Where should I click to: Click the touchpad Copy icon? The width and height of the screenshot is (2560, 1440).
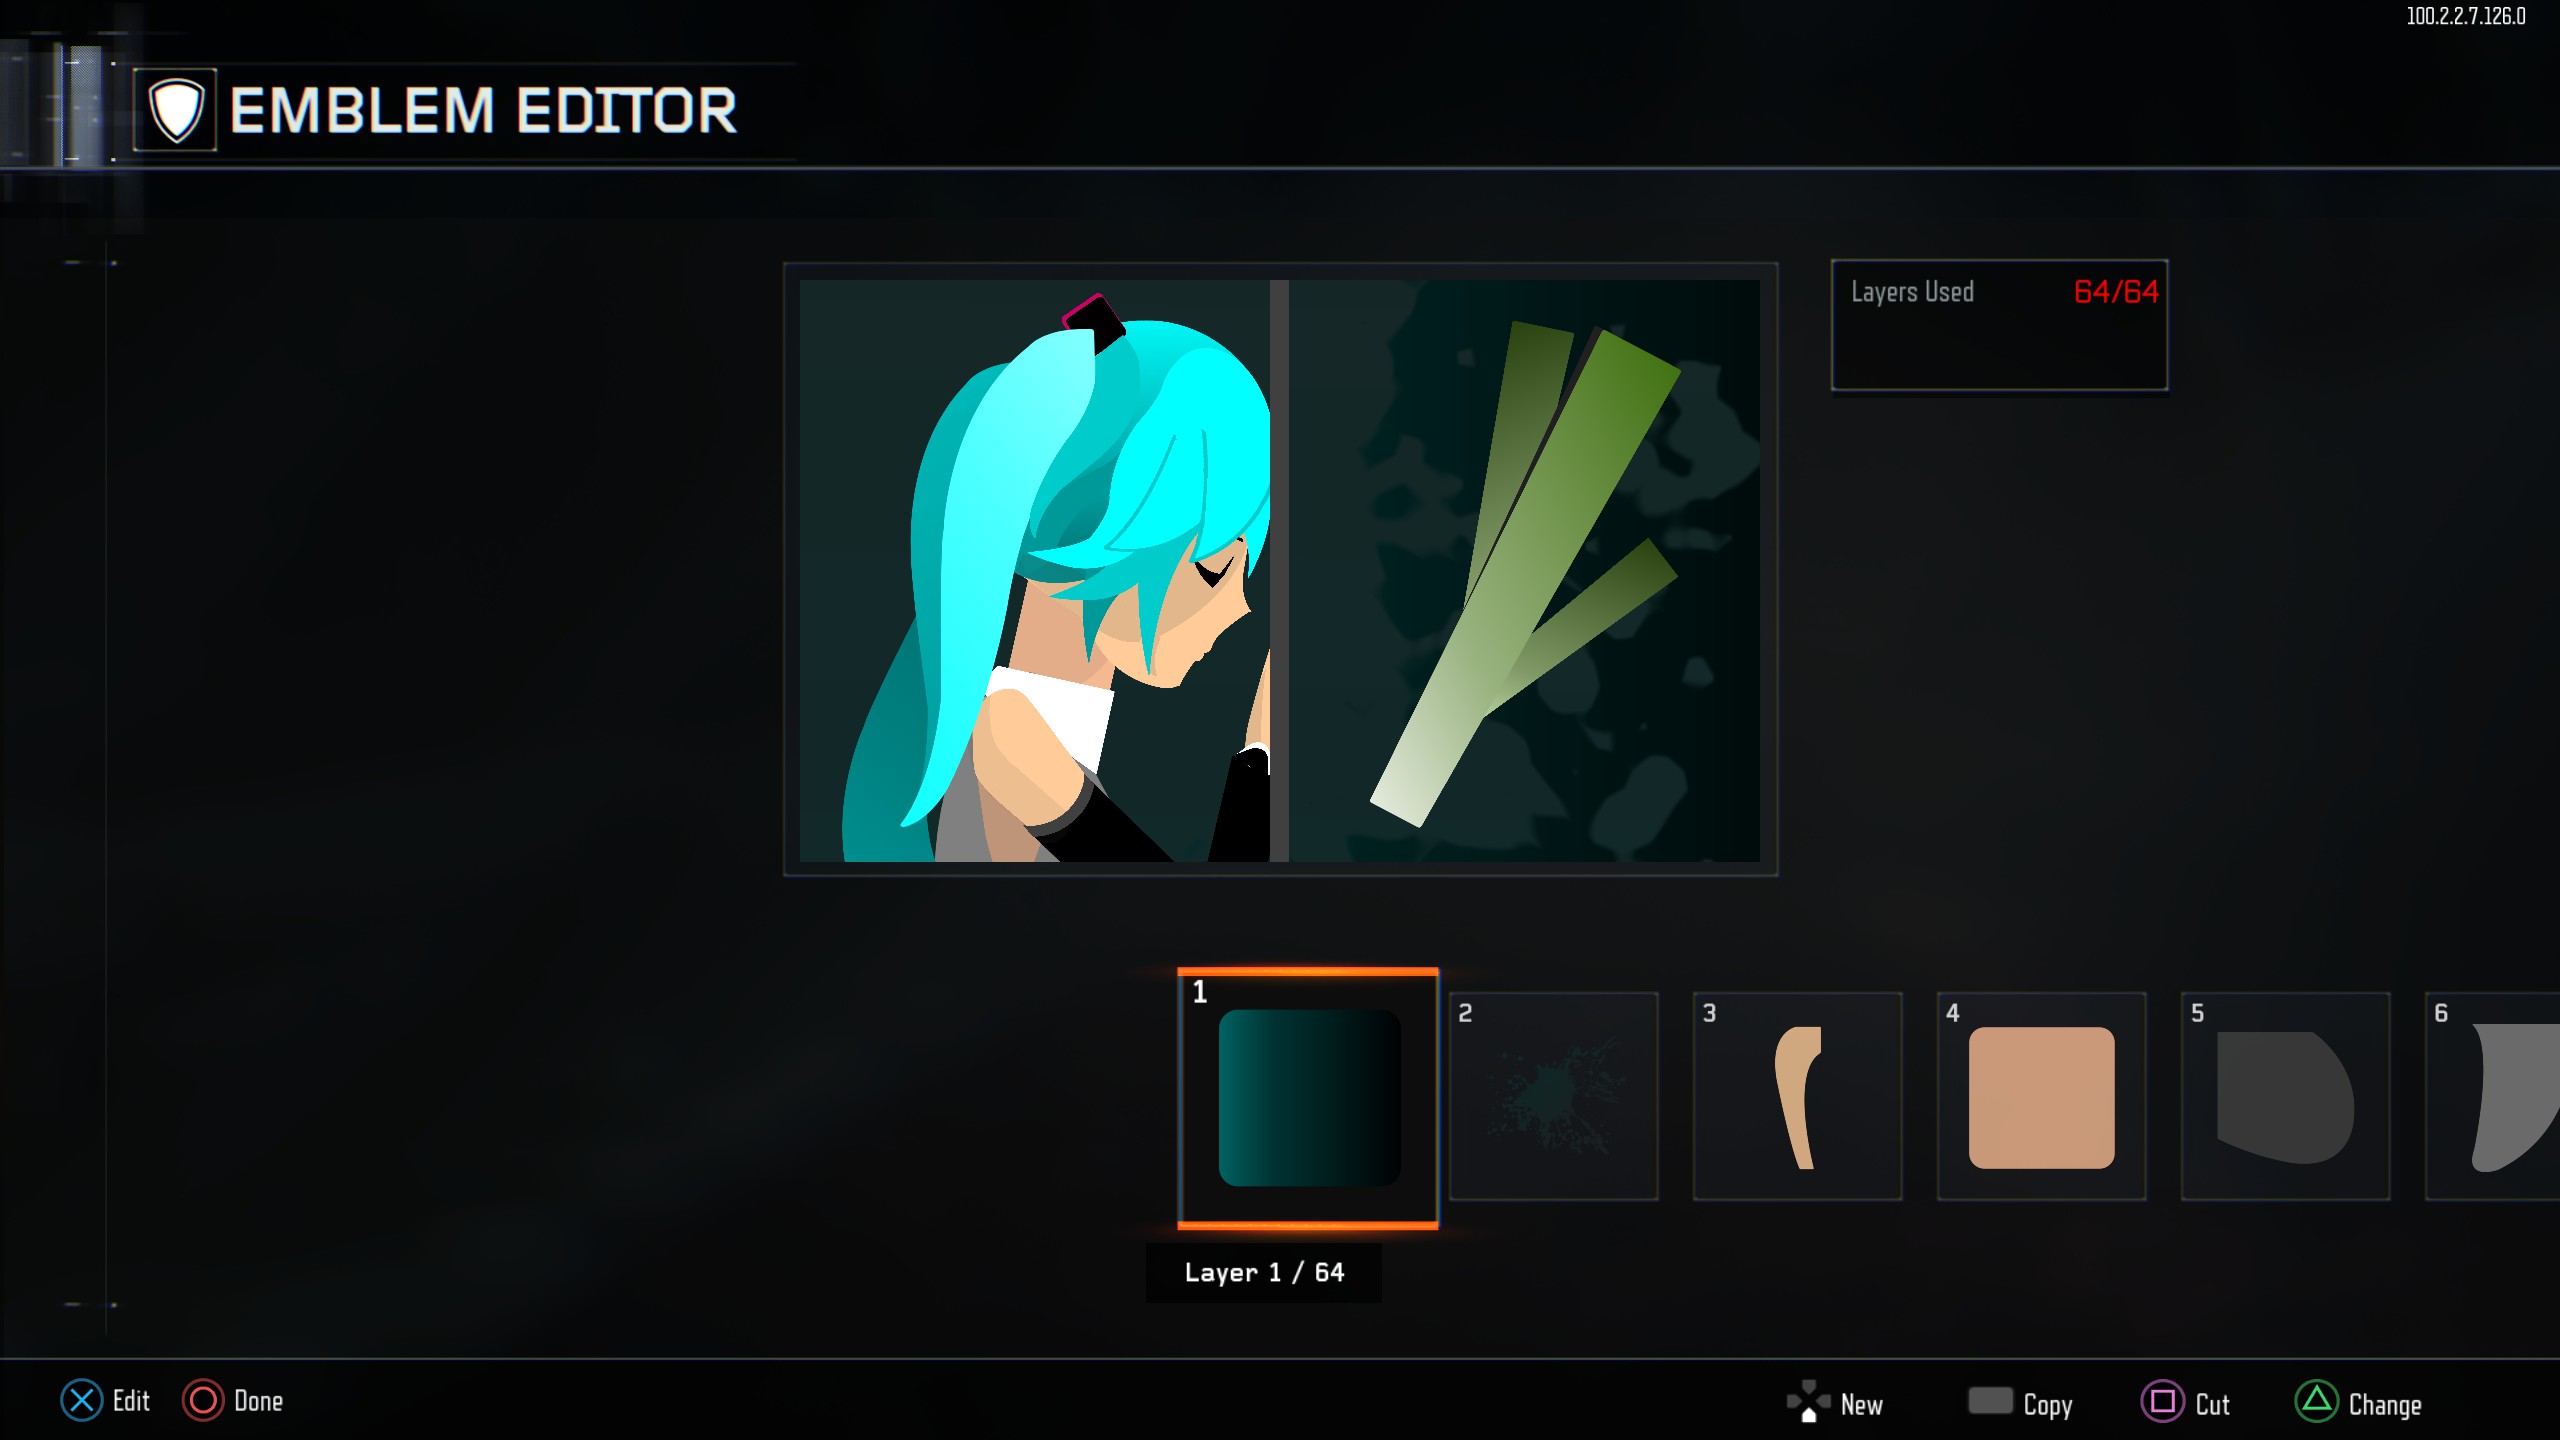(x=1990, y=1400)
